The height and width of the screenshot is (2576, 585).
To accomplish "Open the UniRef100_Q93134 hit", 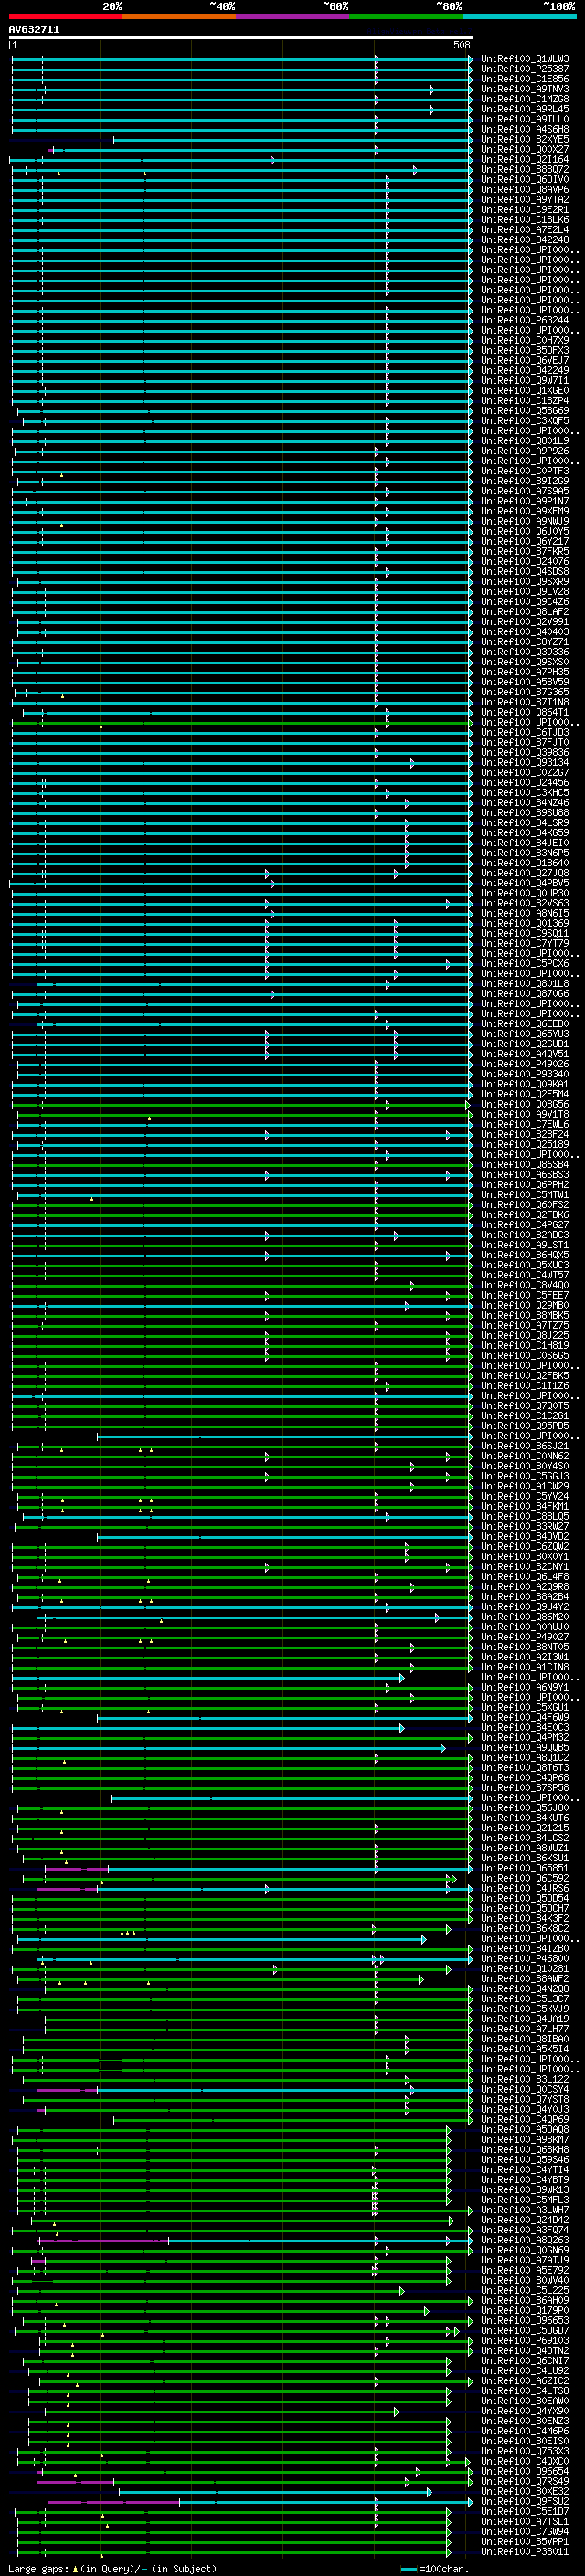I will click(x=525, y=762).
